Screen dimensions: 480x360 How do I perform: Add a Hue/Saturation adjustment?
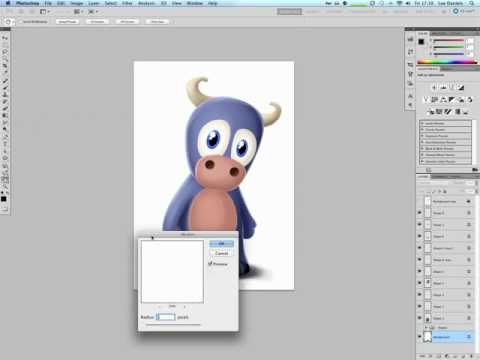(434, 99)
